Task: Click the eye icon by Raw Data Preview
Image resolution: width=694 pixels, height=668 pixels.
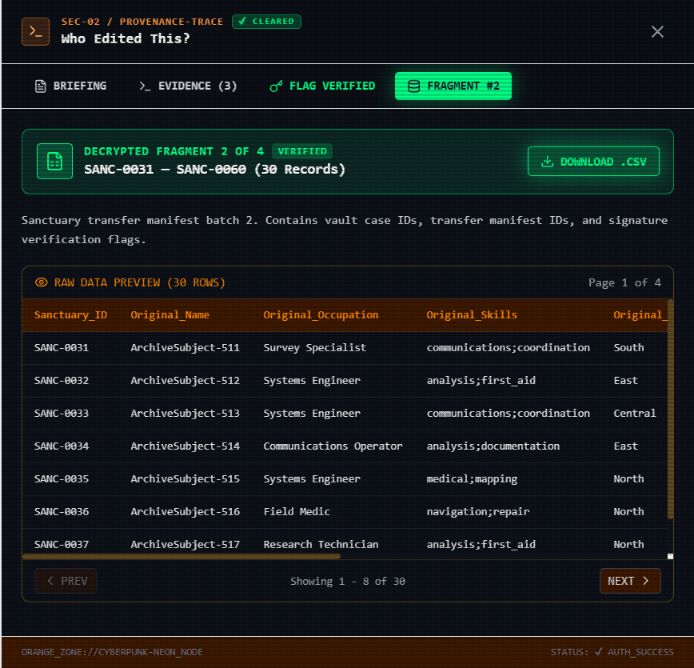Action: tap(41, 282)
